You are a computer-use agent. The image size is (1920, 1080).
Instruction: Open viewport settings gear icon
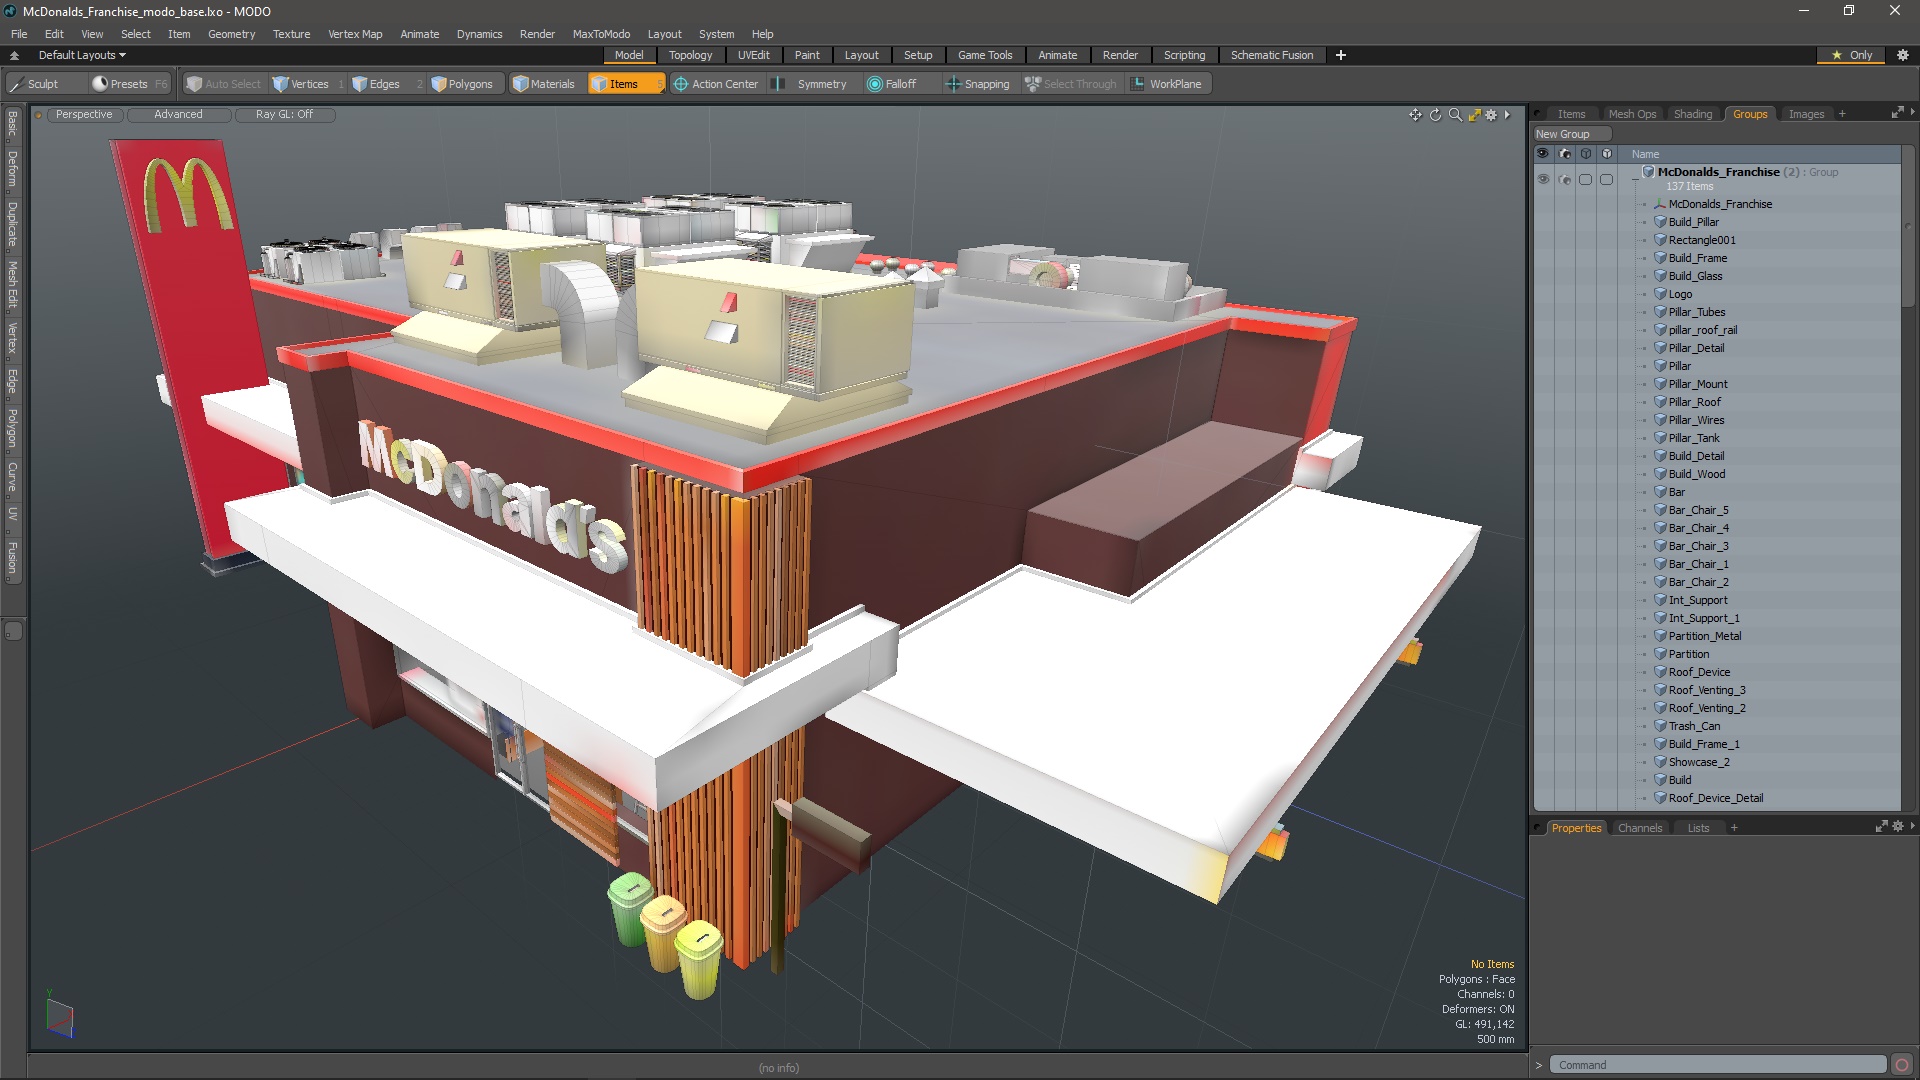click(x=1491, y=115)
